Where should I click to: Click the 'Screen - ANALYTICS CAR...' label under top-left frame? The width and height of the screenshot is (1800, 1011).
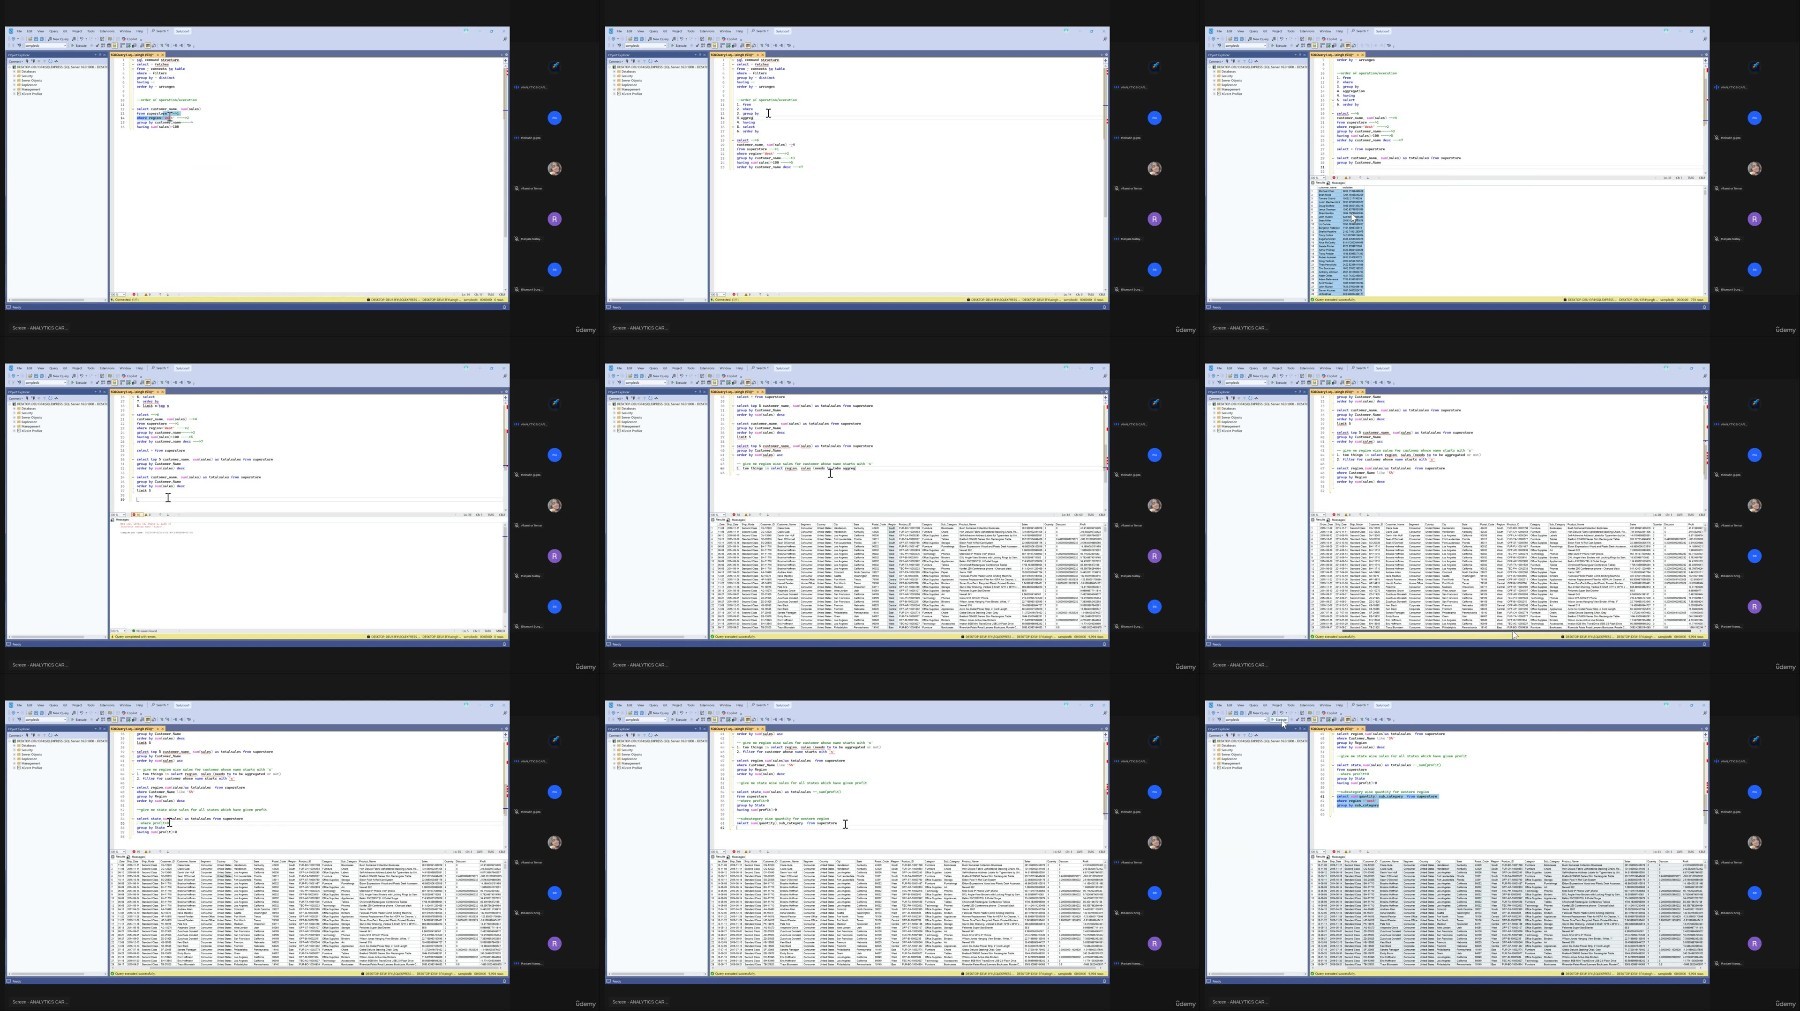point(39,328)
